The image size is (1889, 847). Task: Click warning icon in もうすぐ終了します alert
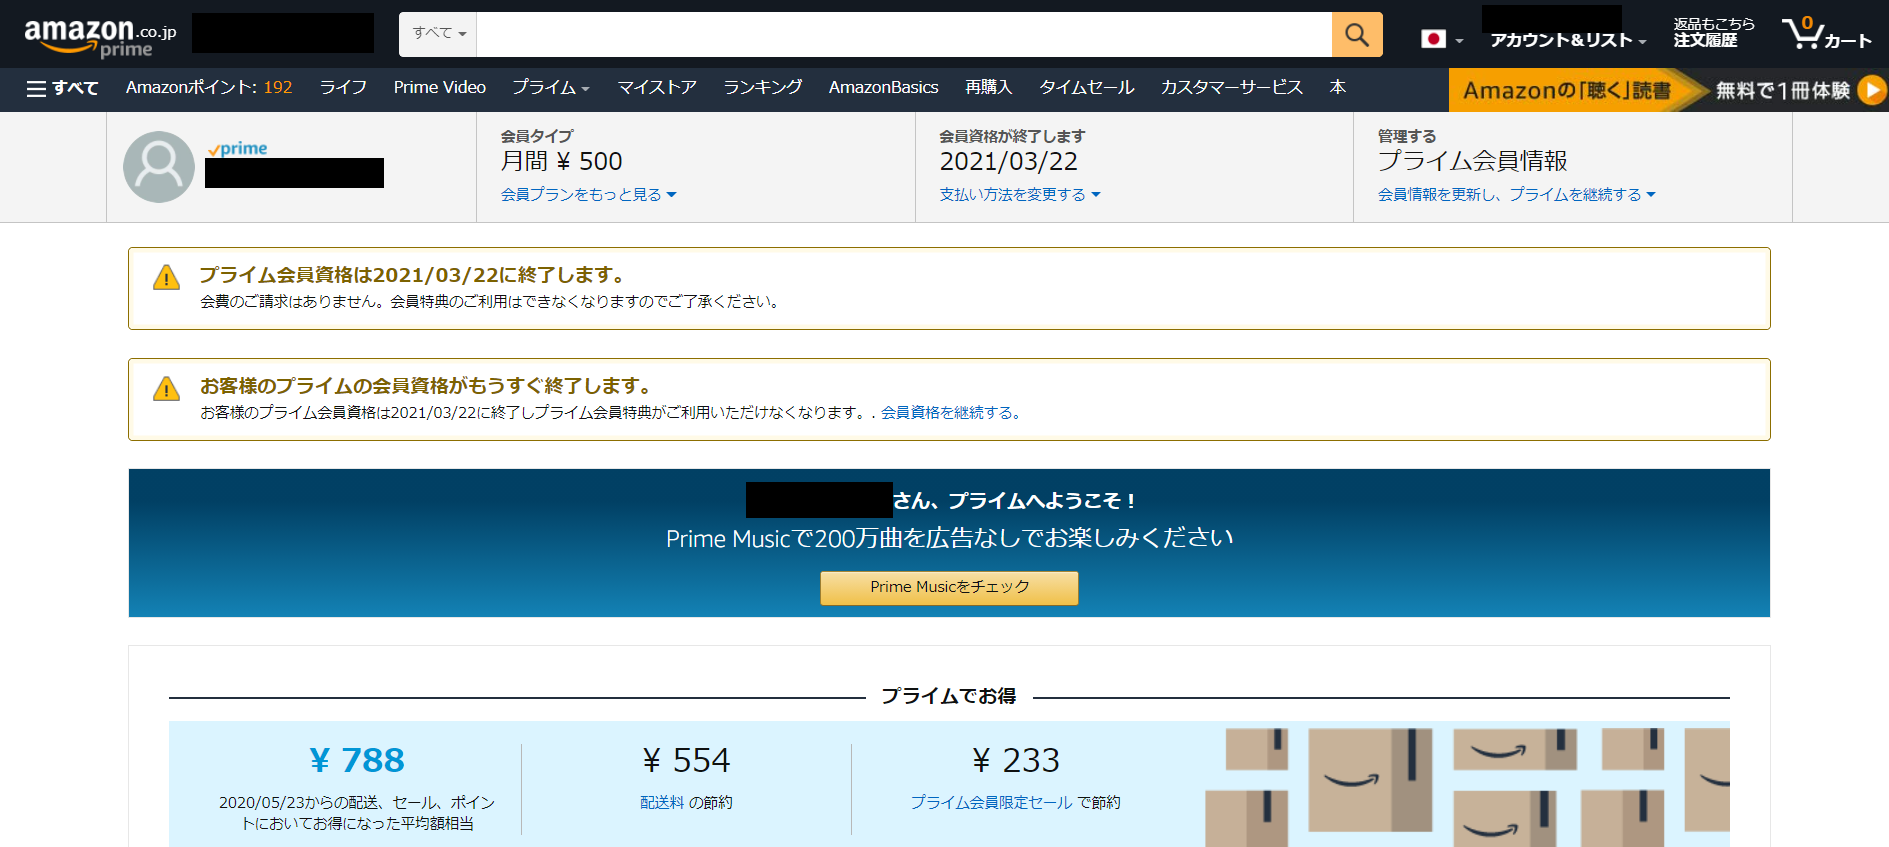[166, 388]
